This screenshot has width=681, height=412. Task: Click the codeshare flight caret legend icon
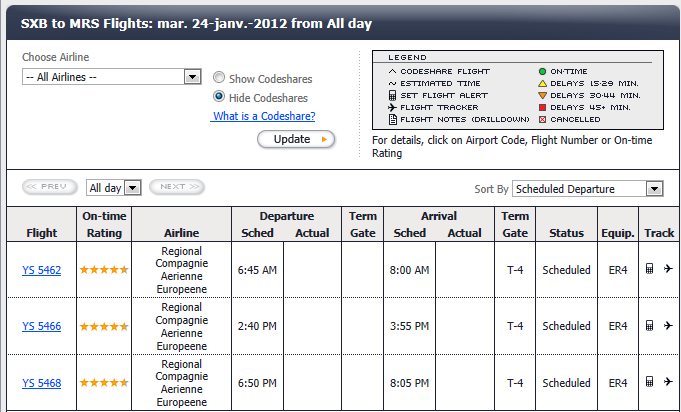(392, 72)
